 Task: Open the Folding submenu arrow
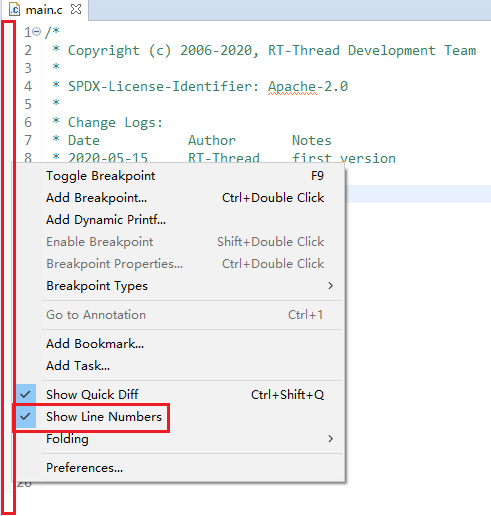click(330, 439)
